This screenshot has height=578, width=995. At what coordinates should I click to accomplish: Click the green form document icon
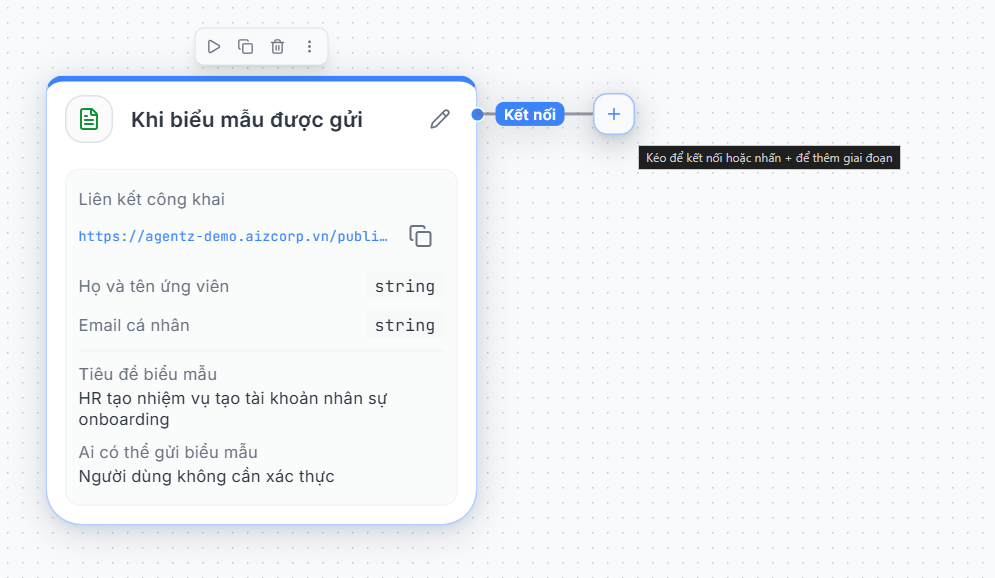click(89, 119)
